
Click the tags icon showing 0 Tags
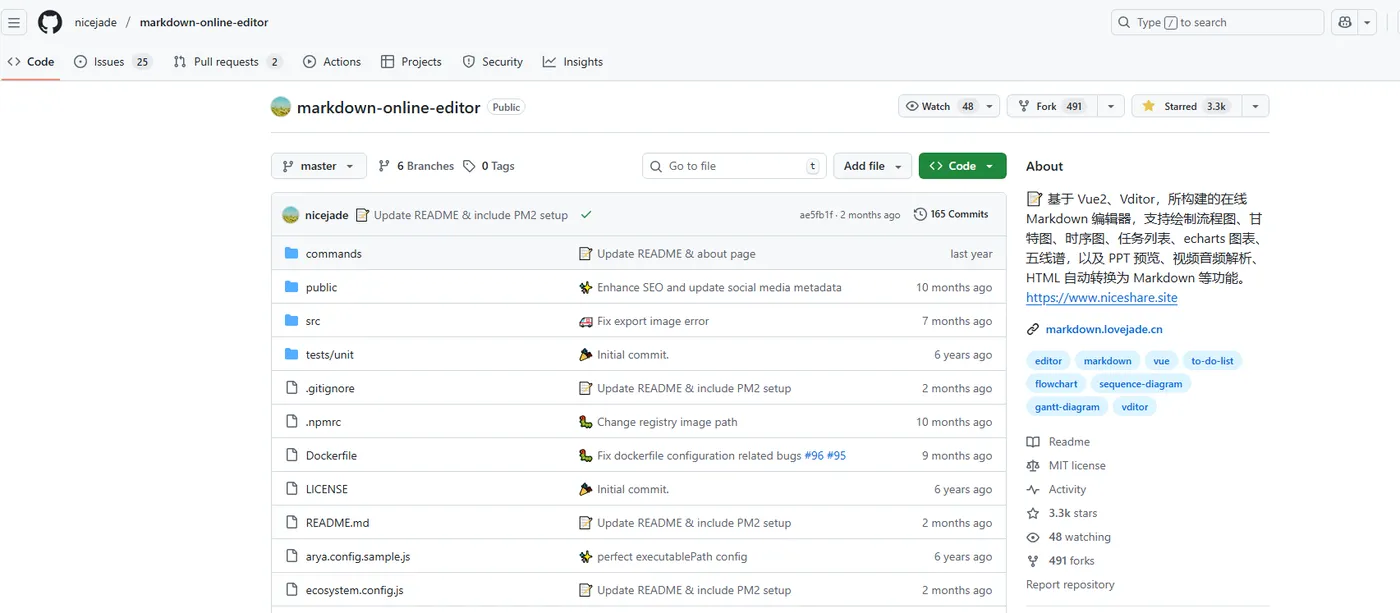(x=468, y=165)
